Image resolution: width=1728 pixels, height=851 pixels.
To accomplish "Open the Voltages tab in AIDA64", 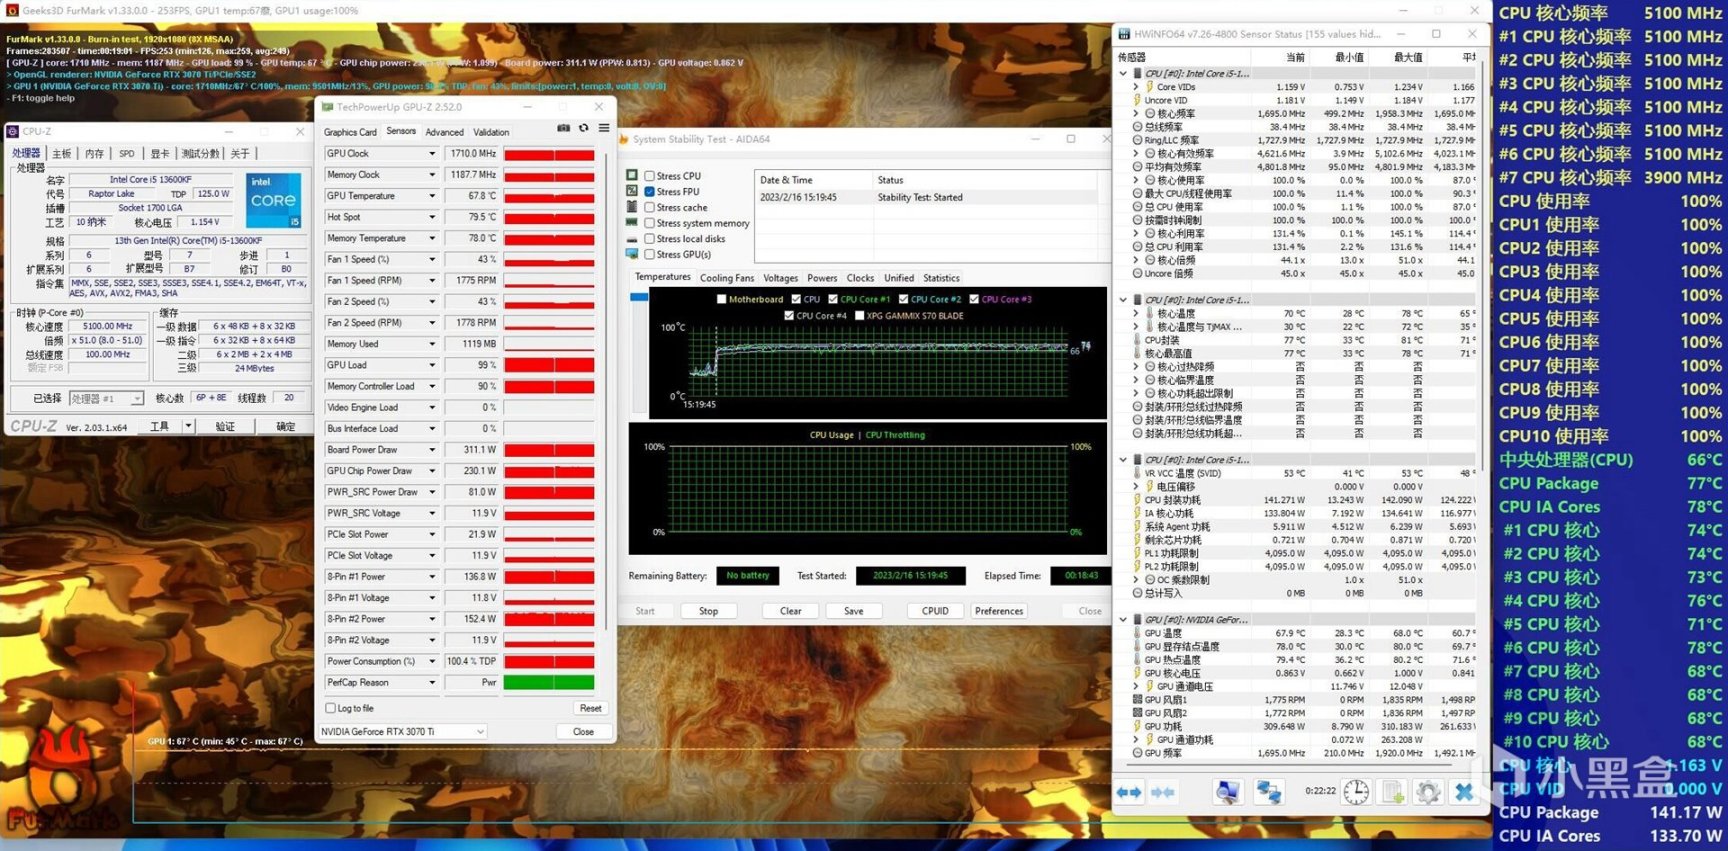I will pyautogui.click(x=781, y=278).
